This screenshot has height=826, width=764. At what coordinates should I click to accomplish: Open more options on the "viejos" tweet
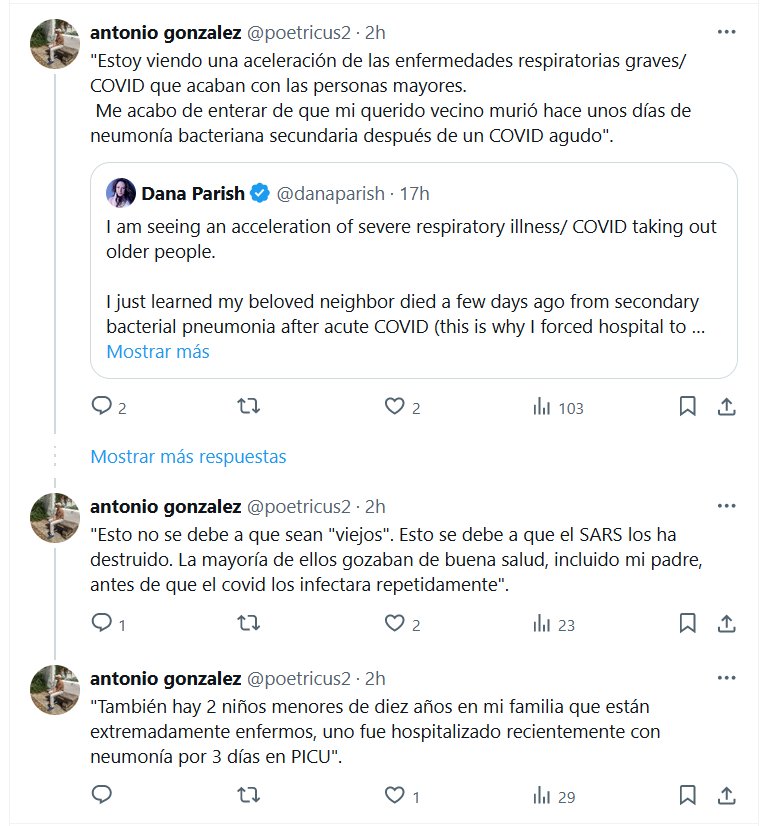coord(727,506)
